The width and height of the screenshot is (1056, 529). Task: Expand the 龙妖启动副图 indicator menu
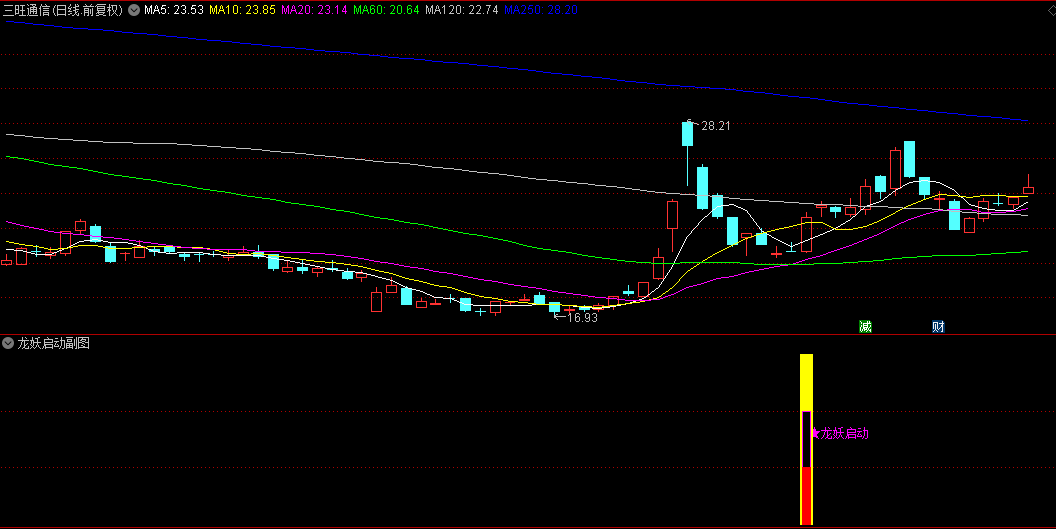click(8, 343)
